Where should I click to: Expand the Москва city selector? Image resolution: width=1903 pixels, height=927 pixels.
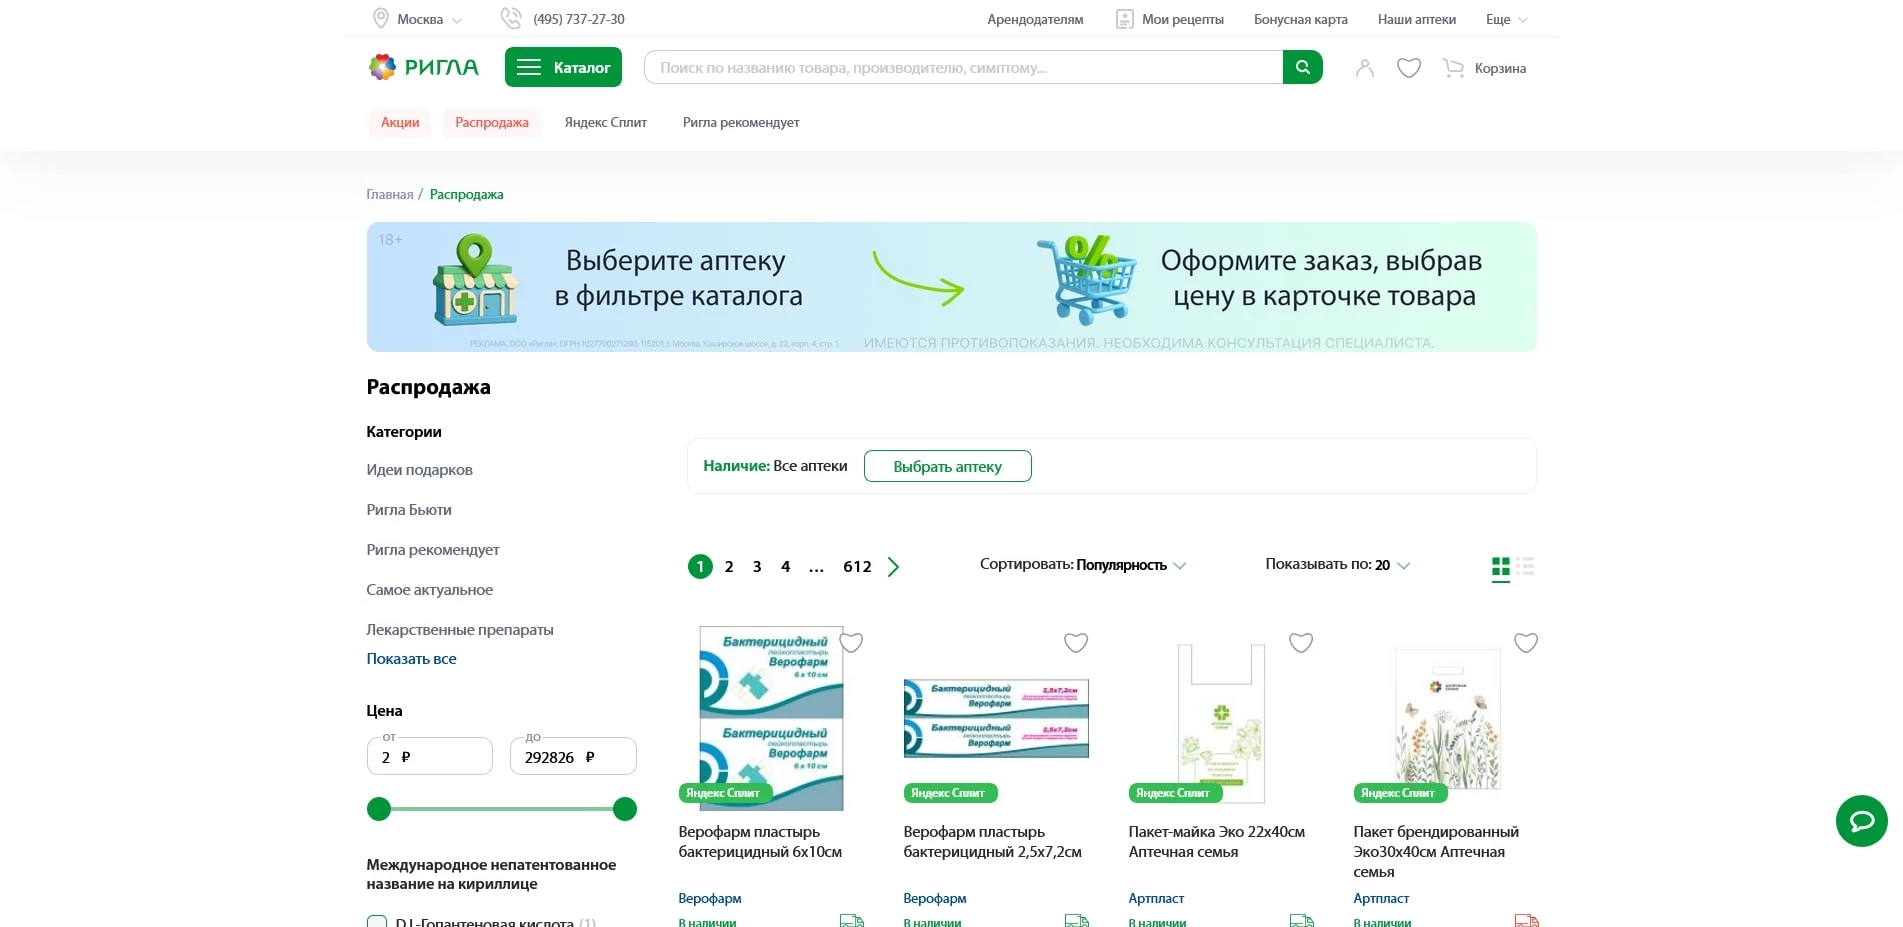(418, 19)
